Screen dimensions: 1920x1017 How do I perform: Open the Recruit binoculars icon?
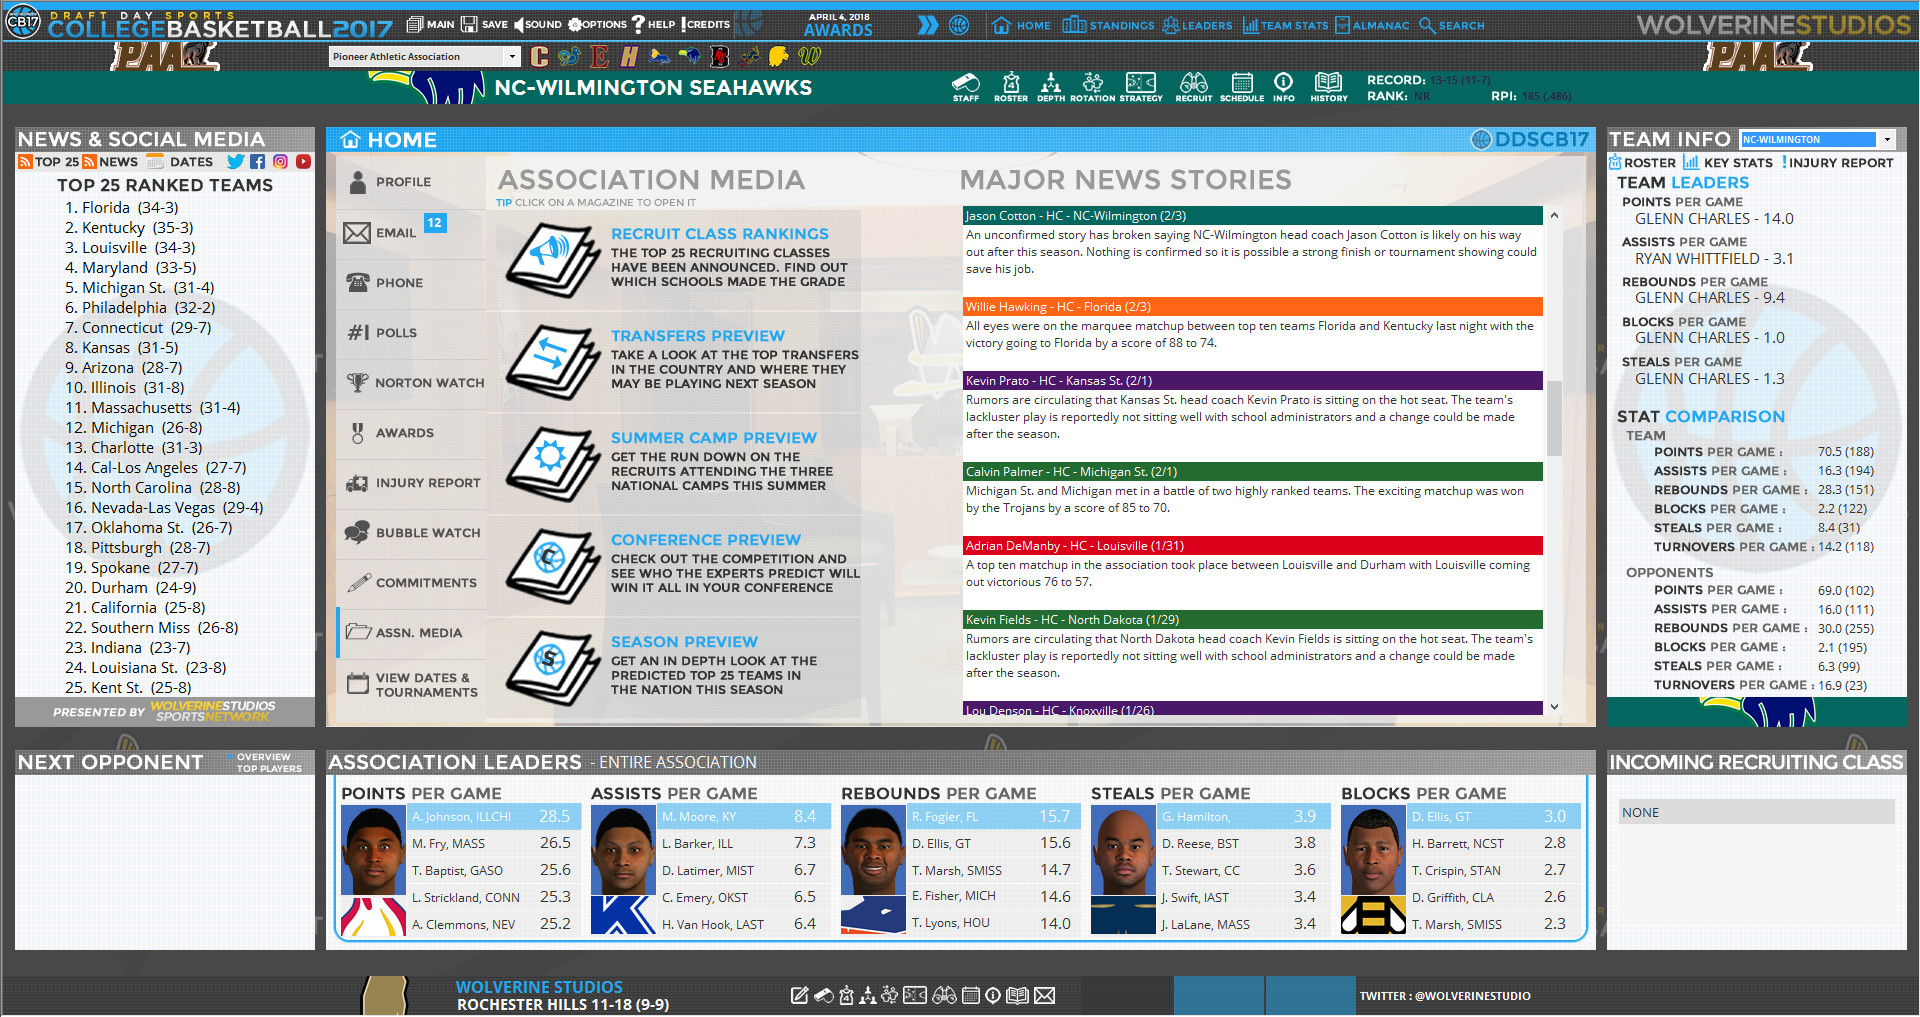click(x=1193, y=87)
